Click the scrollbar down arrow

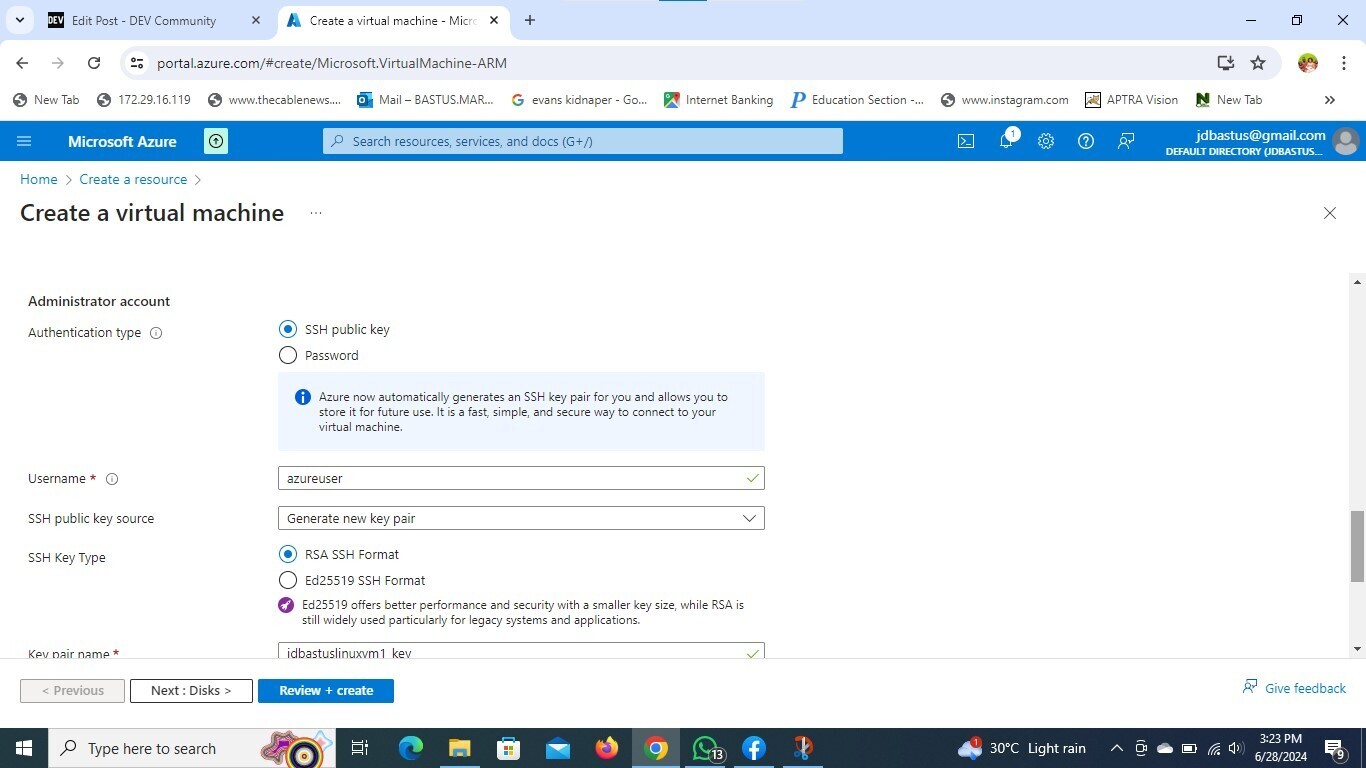pos(1357,649)
